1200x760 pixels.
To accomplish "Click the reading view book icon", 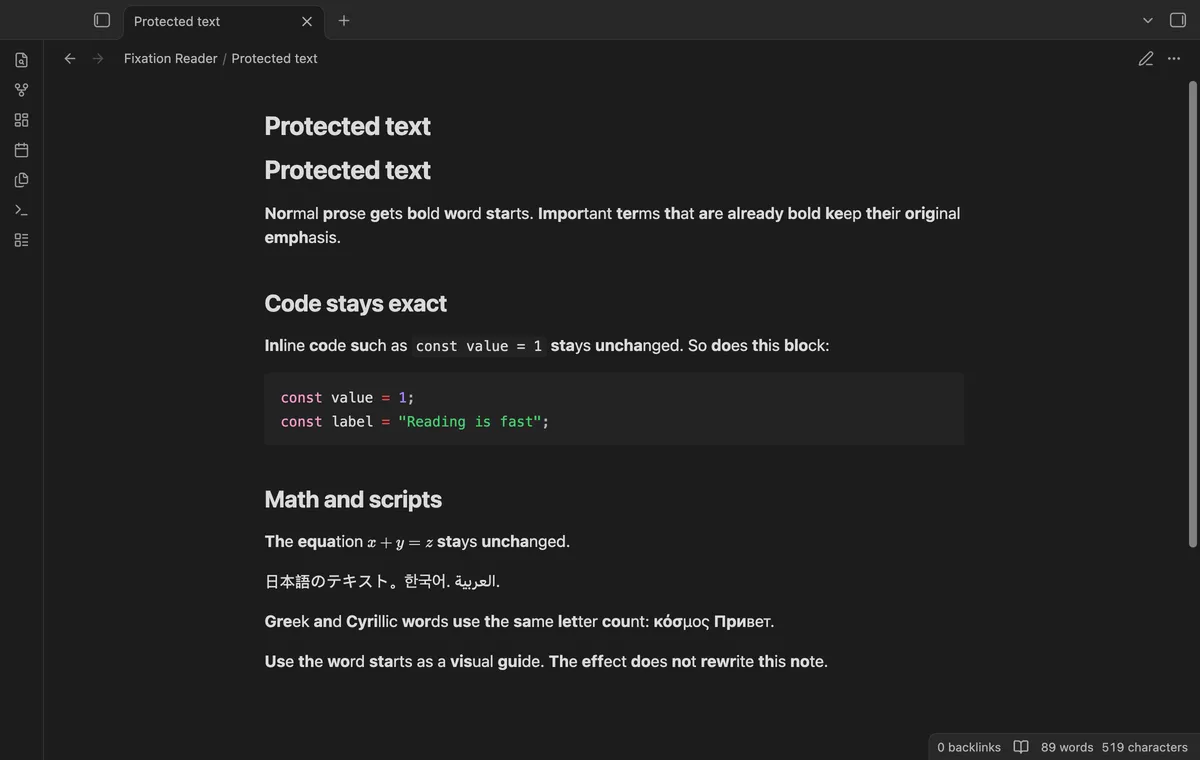I will point(1021,747).
